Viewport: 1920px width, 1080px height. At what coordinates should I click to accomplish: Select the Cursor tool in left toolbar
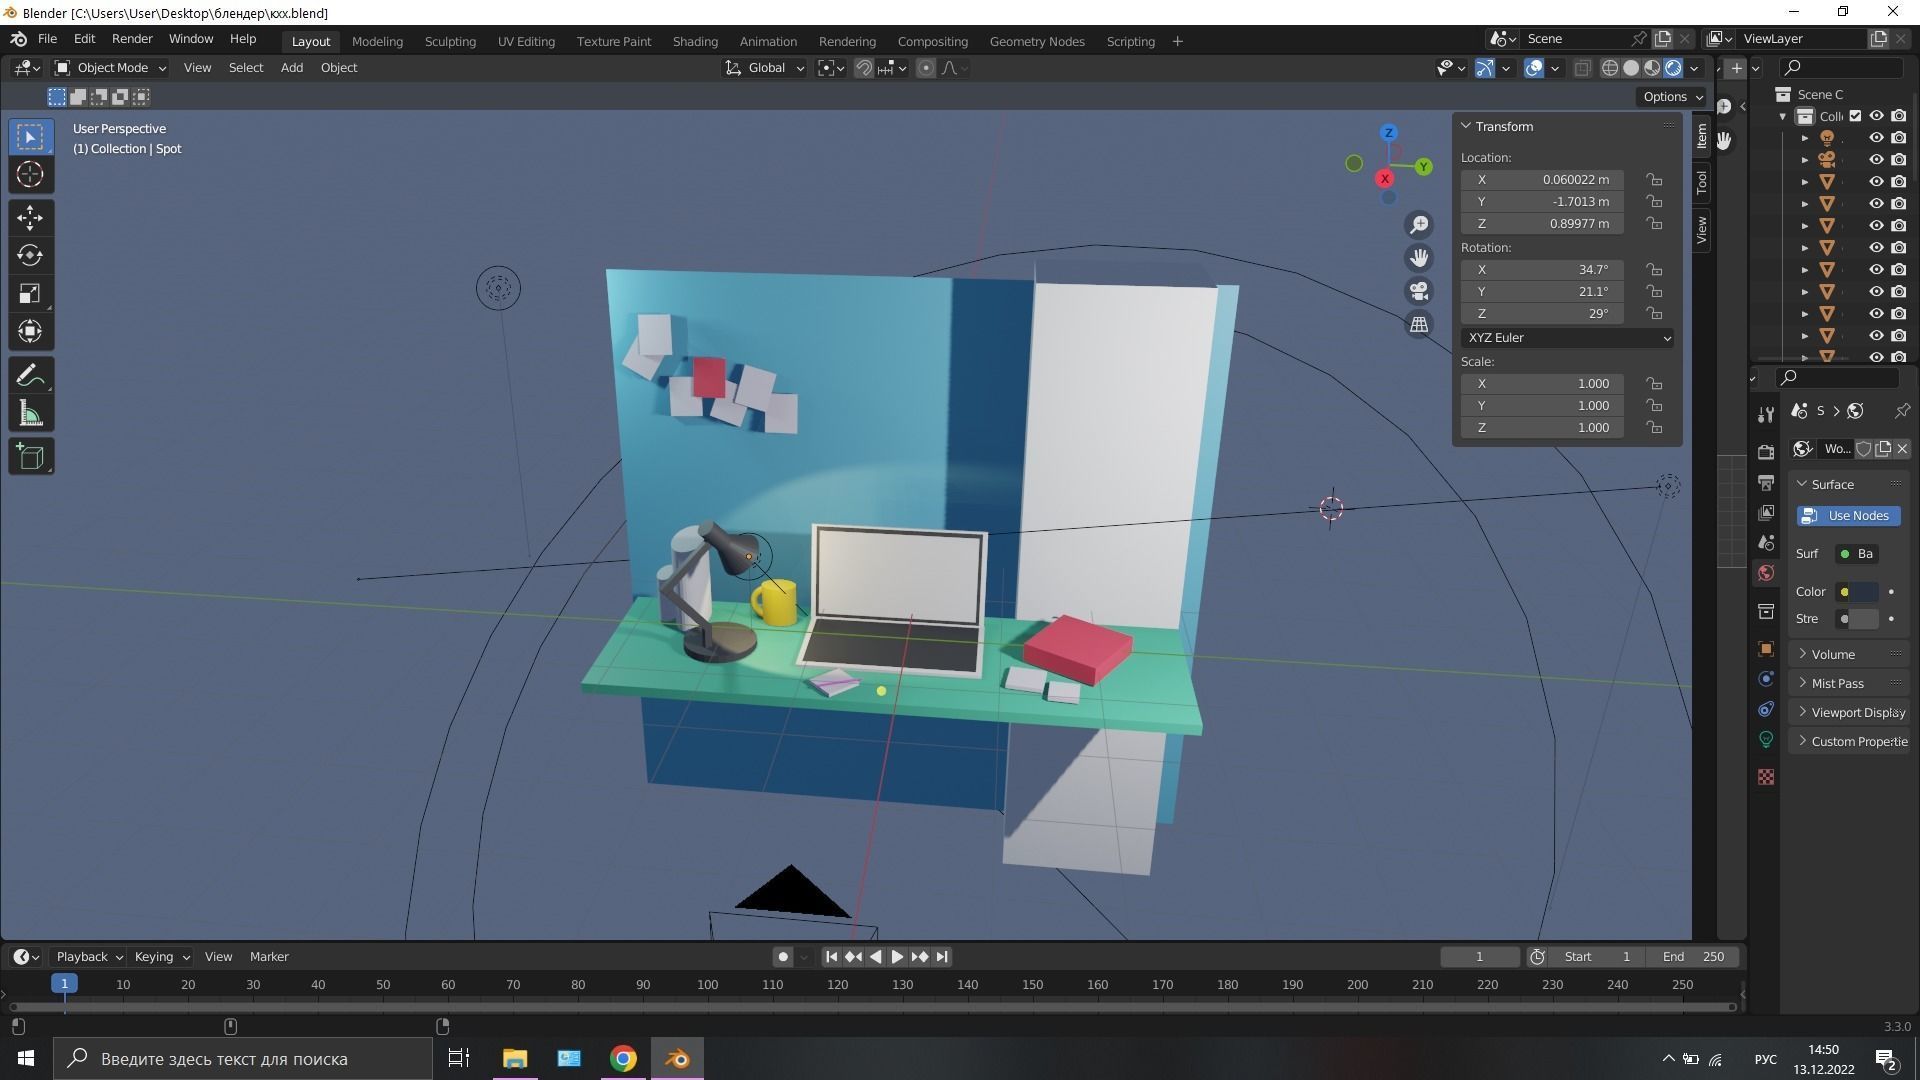pyautogui.click(x=30, y=175)
